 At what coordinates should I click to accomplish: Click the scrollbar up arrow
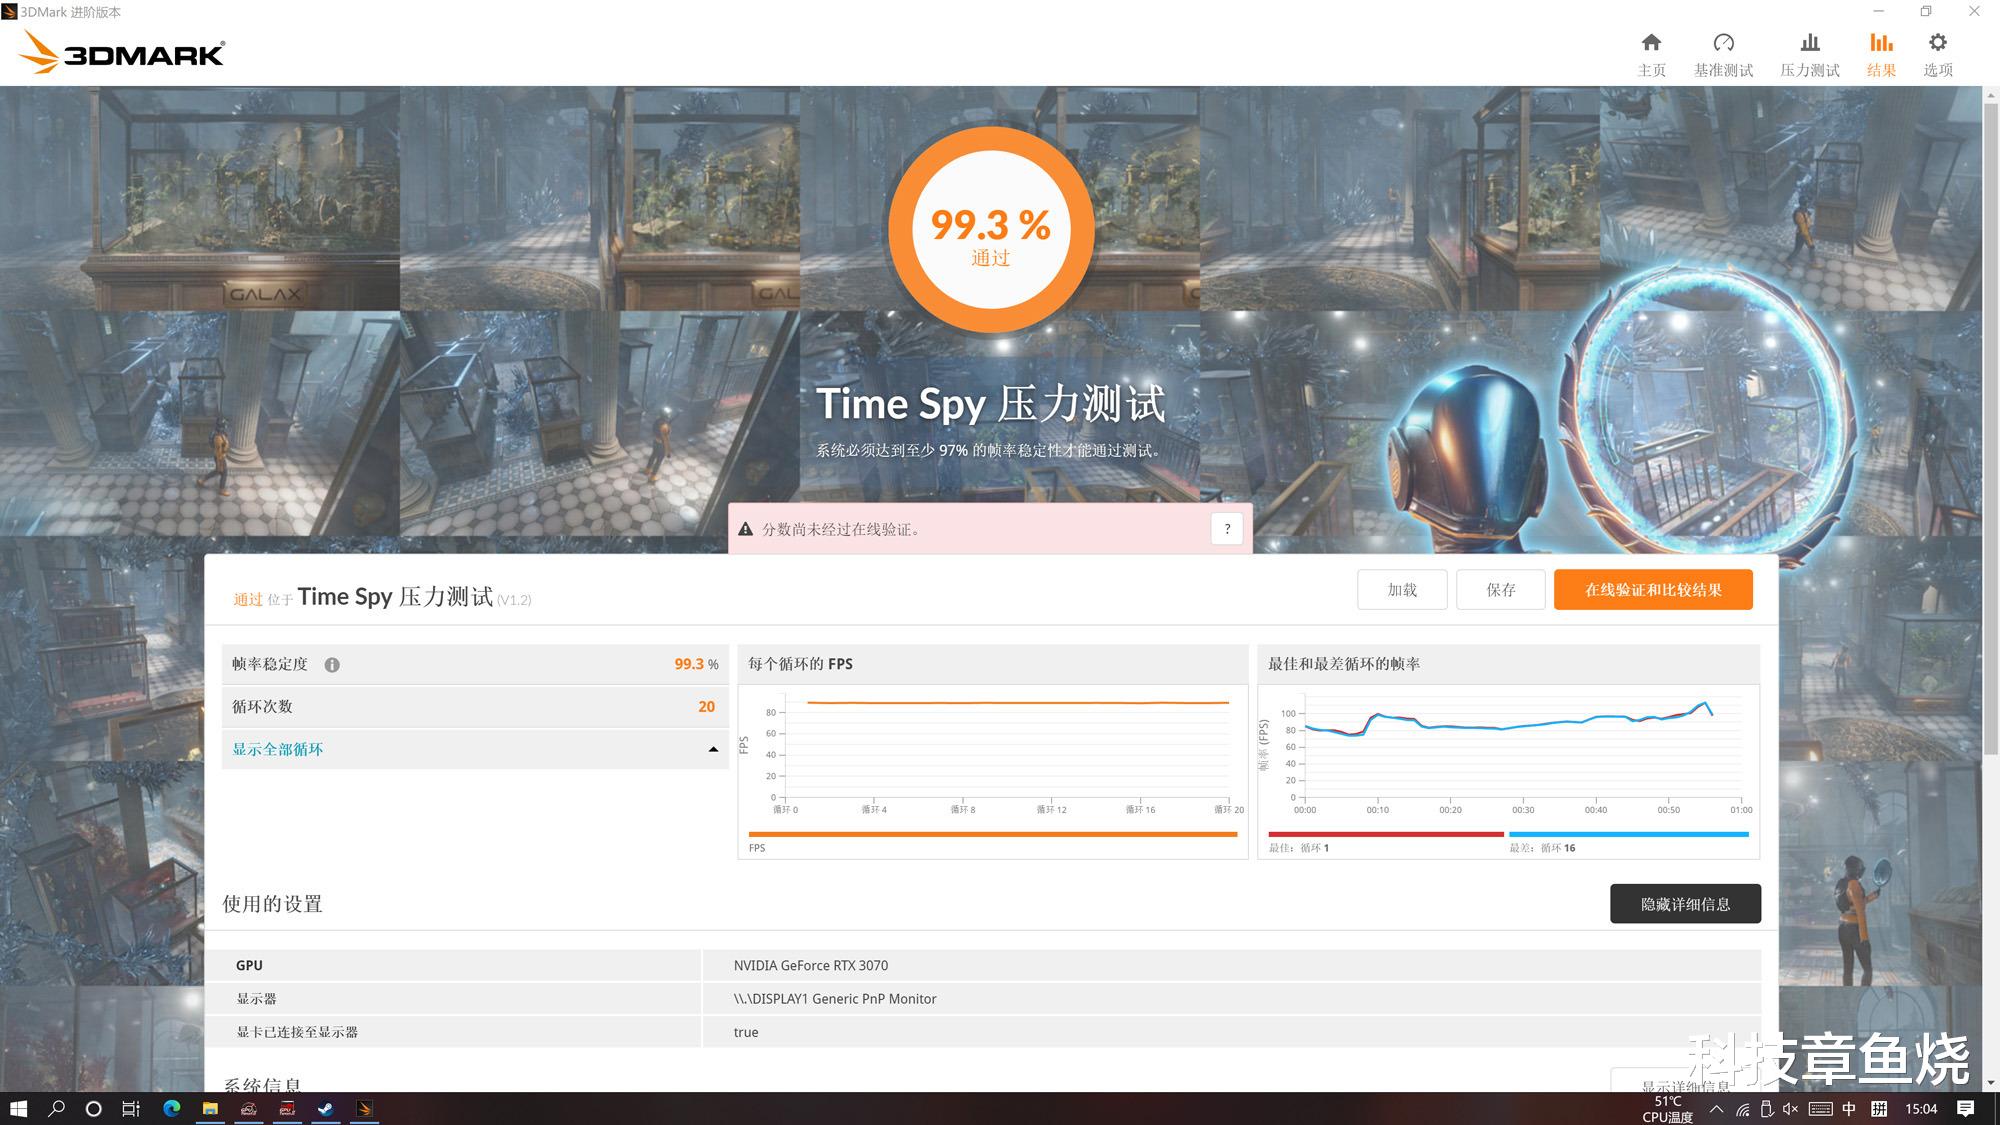coord(1991,94)
